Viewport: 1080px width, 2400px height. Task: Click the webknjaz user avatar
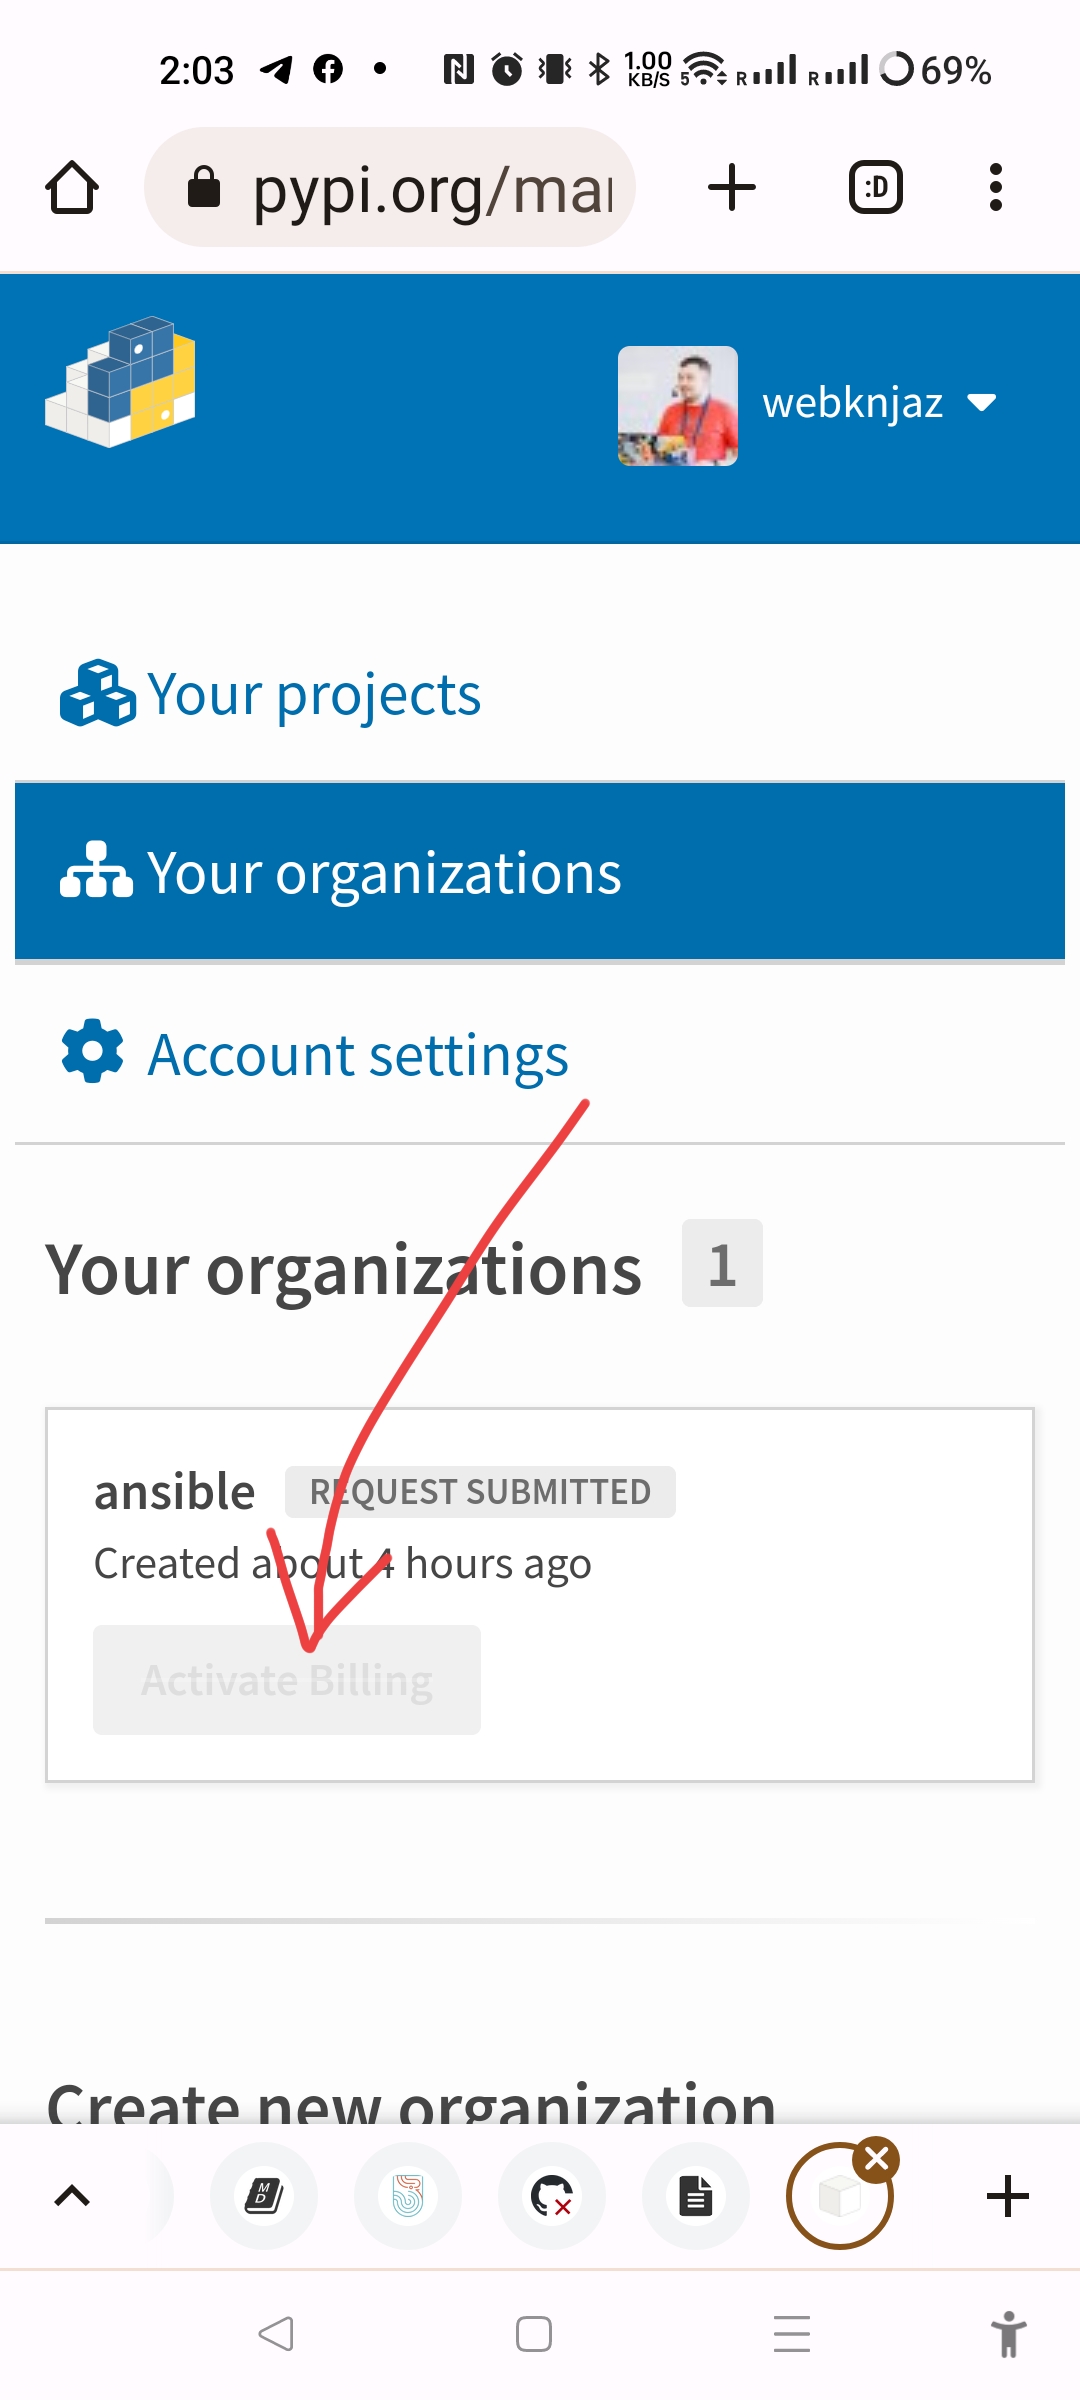[x=678, y=406]
